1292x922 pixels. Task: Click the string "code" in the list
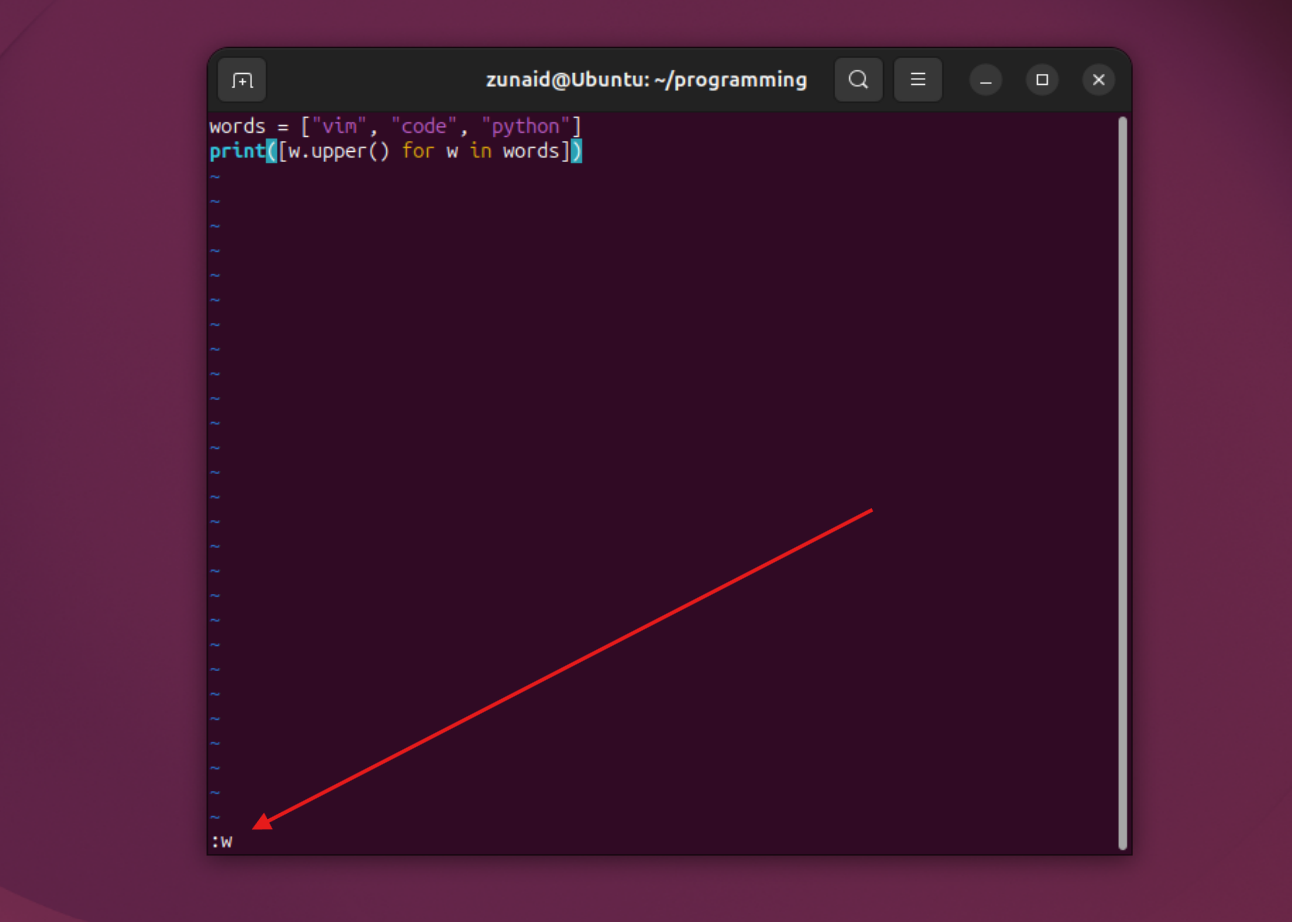[424, 127]
